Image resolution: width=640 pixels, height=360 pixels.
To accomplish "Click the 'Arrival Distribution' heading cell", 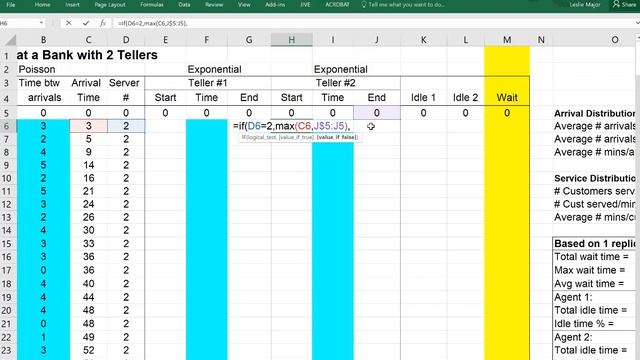I will (x=594, y=113).
